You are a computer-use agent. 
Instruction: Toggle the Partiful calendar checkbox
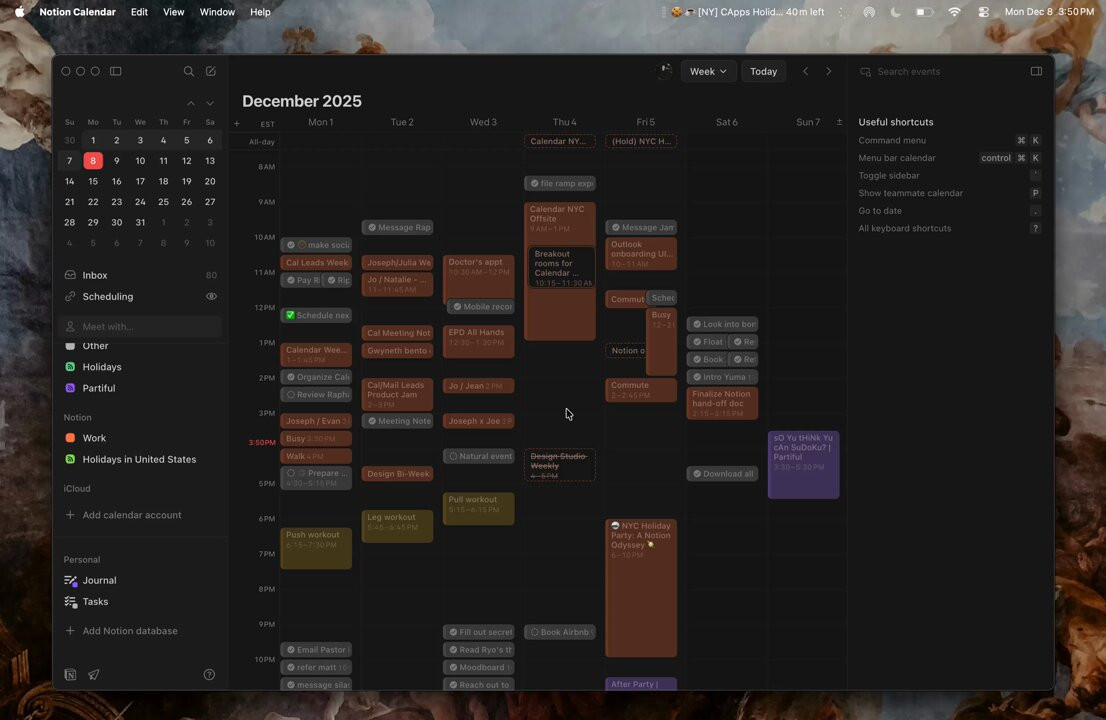pos(70,388)
